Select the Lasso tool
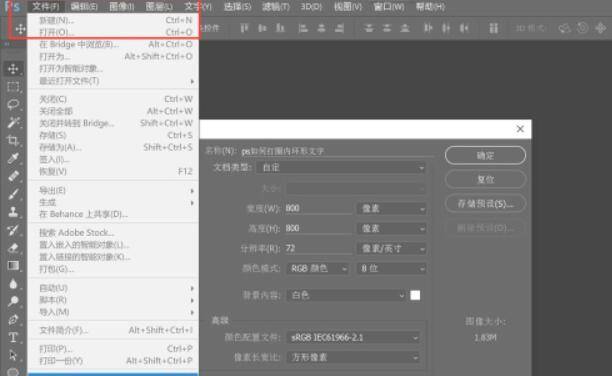This screenshot has width=612, height=376. coord(13,104)
